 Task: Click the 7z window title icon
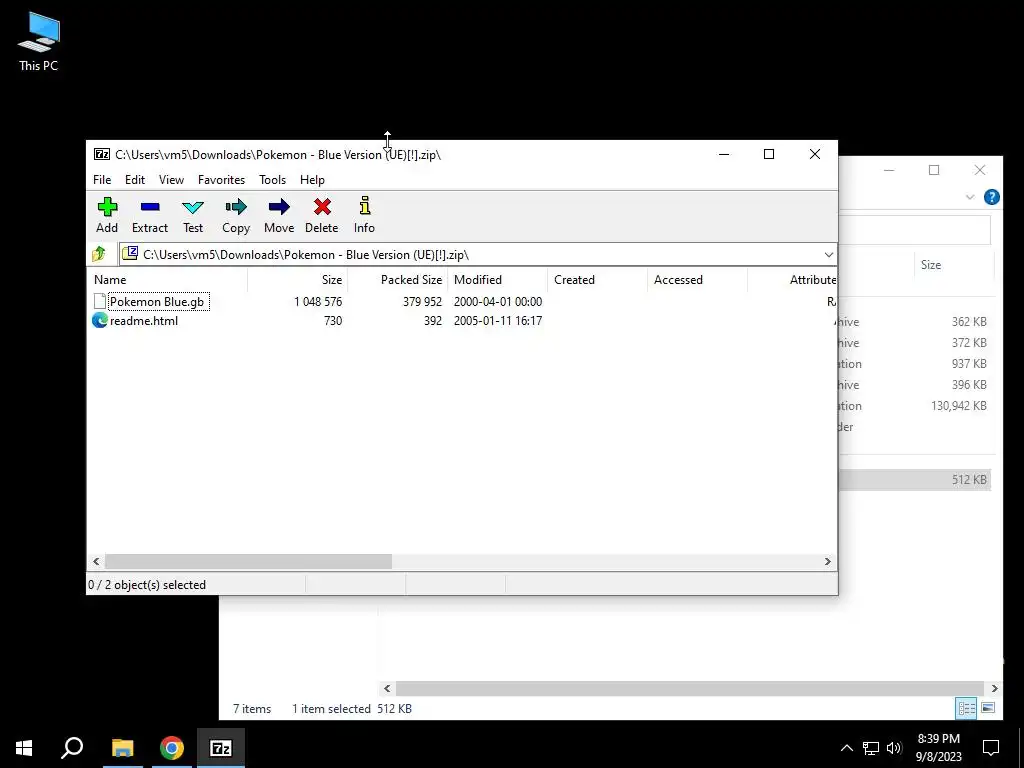[x=102, y=154]
